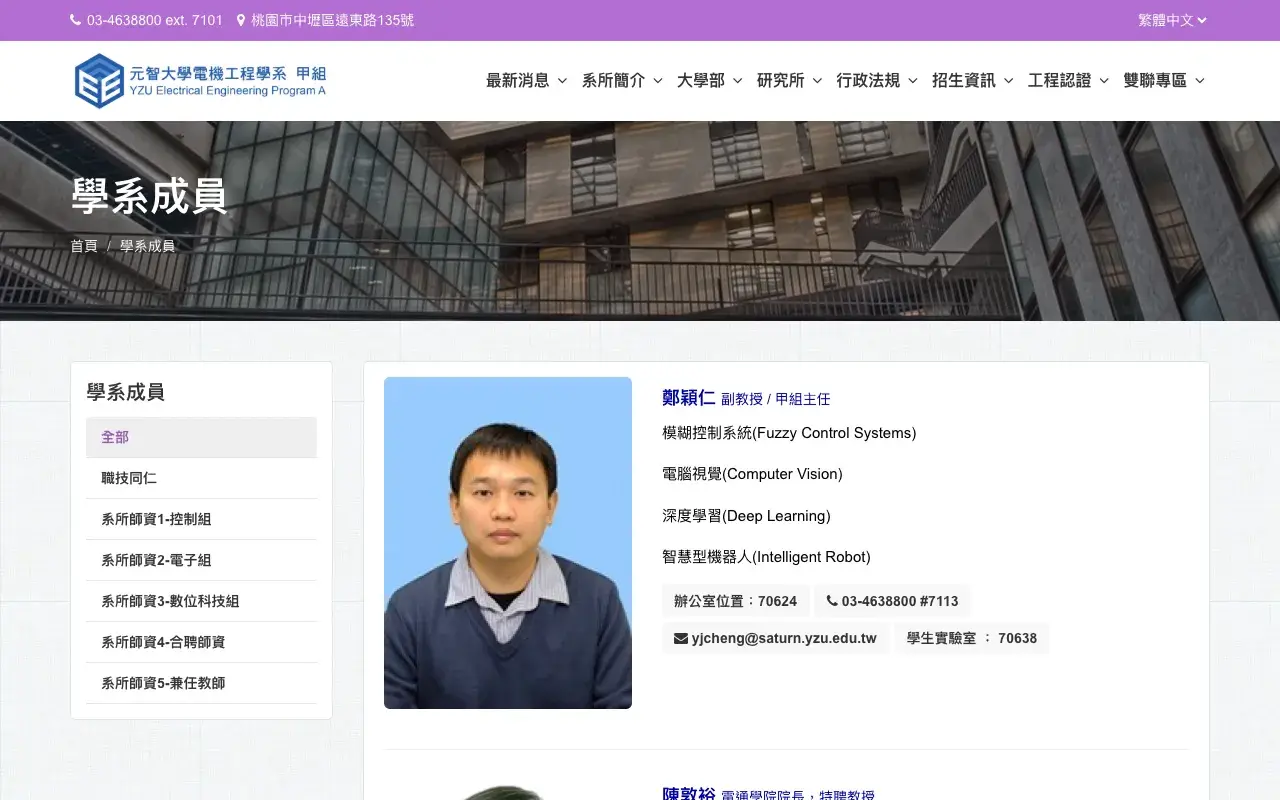1280x800 pixels.
Task: Click the text 電腦視覺(Computer Vision)
Action: coord(752,474)
